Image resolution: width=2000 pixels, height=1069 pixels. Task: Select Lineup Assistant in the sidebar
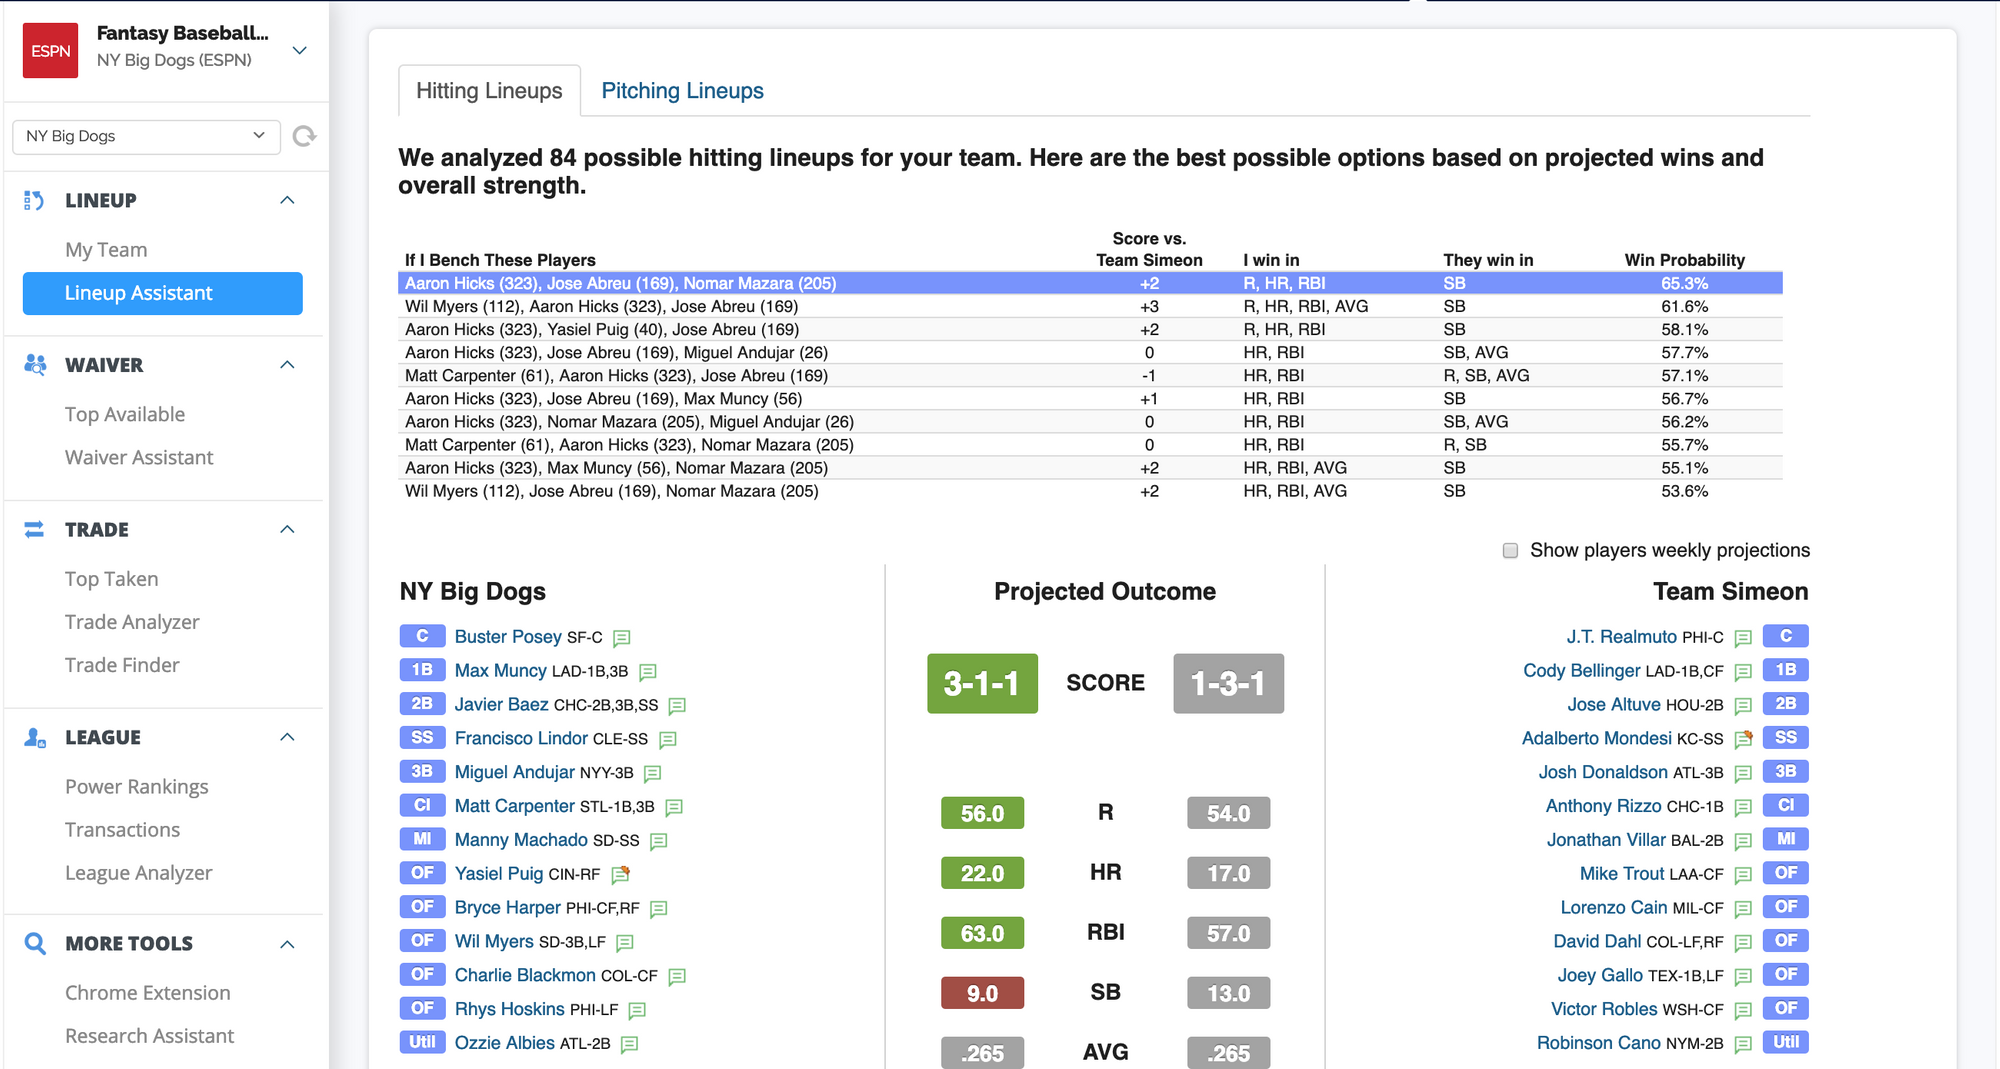163,293
